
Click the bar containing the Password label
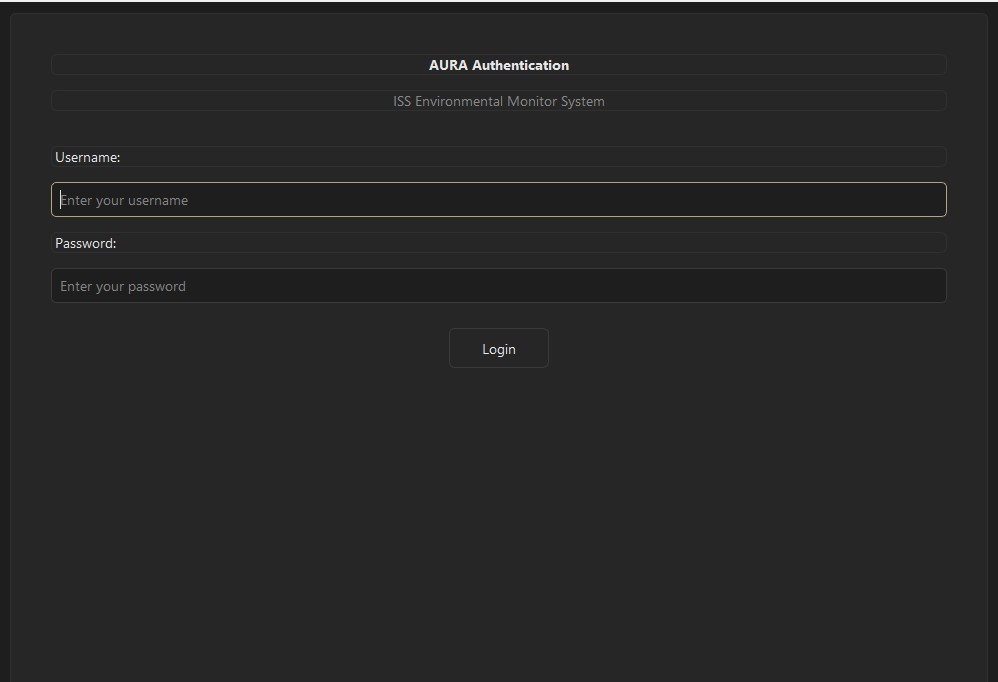499,243
